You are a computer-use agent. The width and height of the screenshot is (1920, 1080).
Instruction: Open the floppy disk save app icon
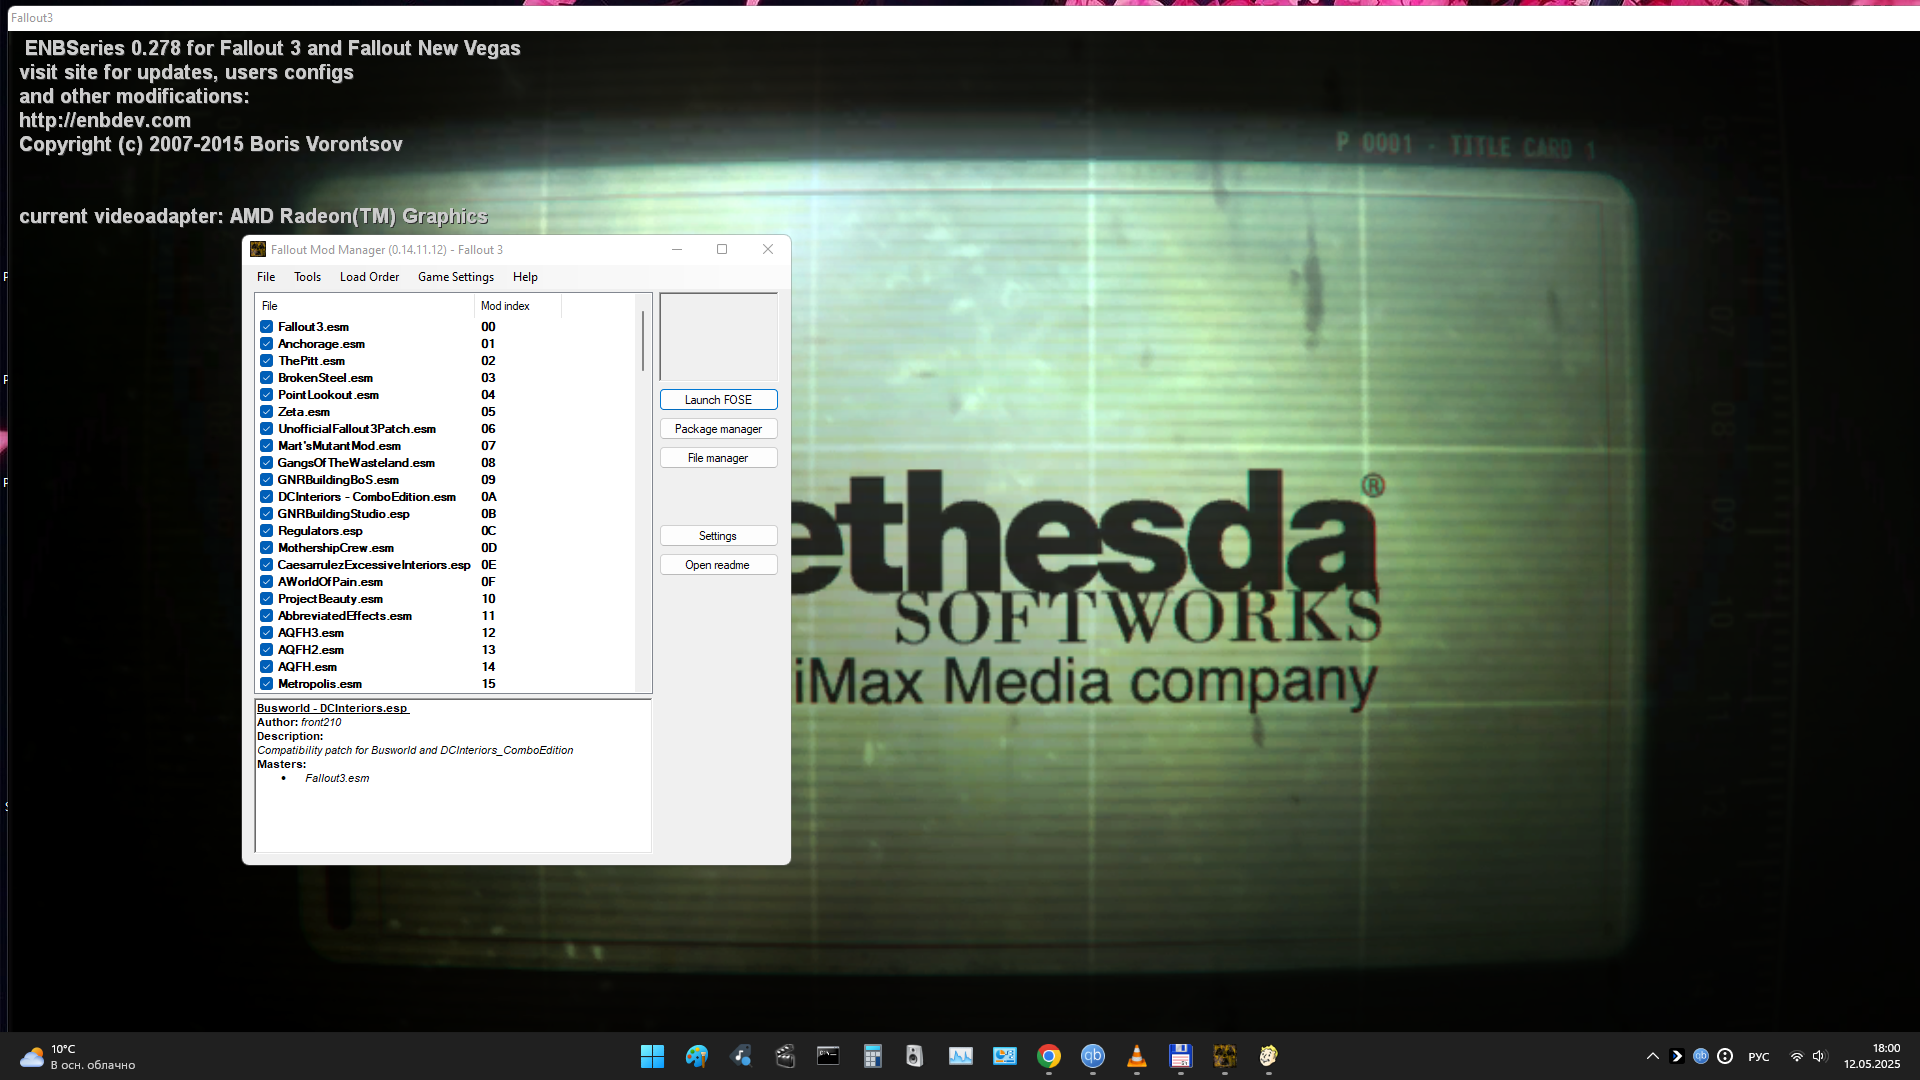coord(1181,1056)
